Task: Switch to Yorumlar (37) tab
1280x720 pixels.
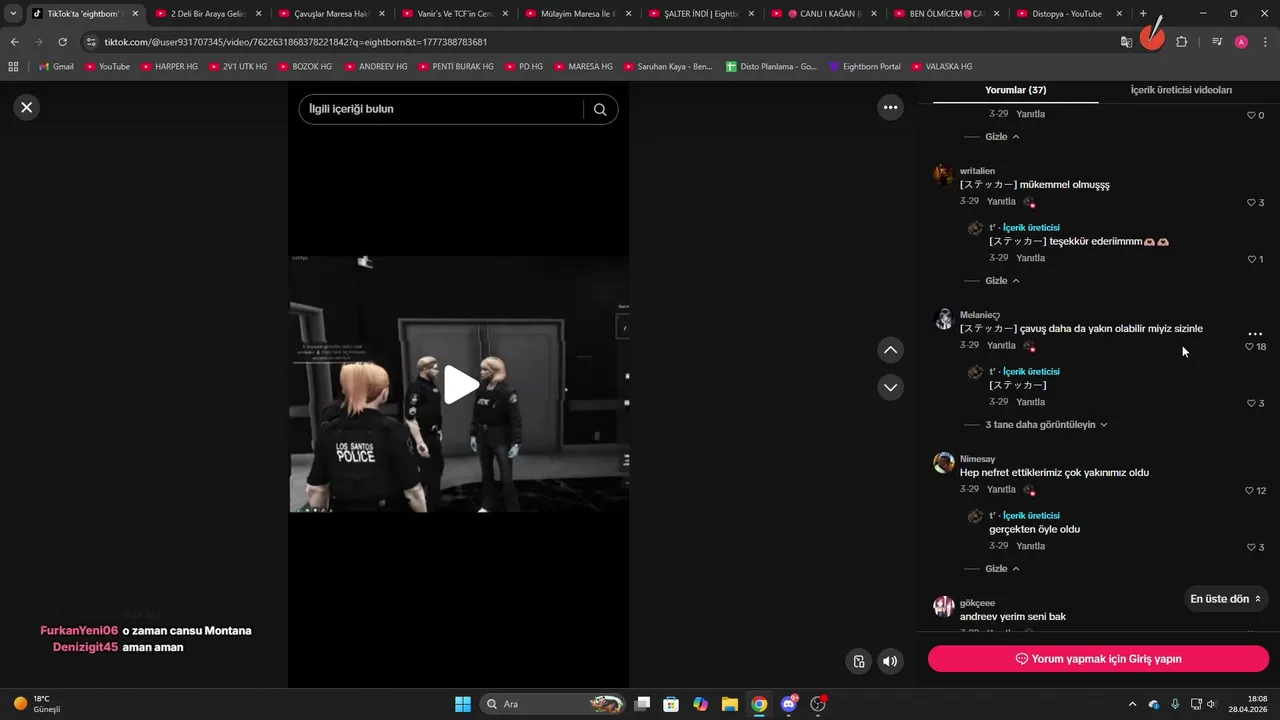Action: pyautogui.click(x=1015, y=90)
